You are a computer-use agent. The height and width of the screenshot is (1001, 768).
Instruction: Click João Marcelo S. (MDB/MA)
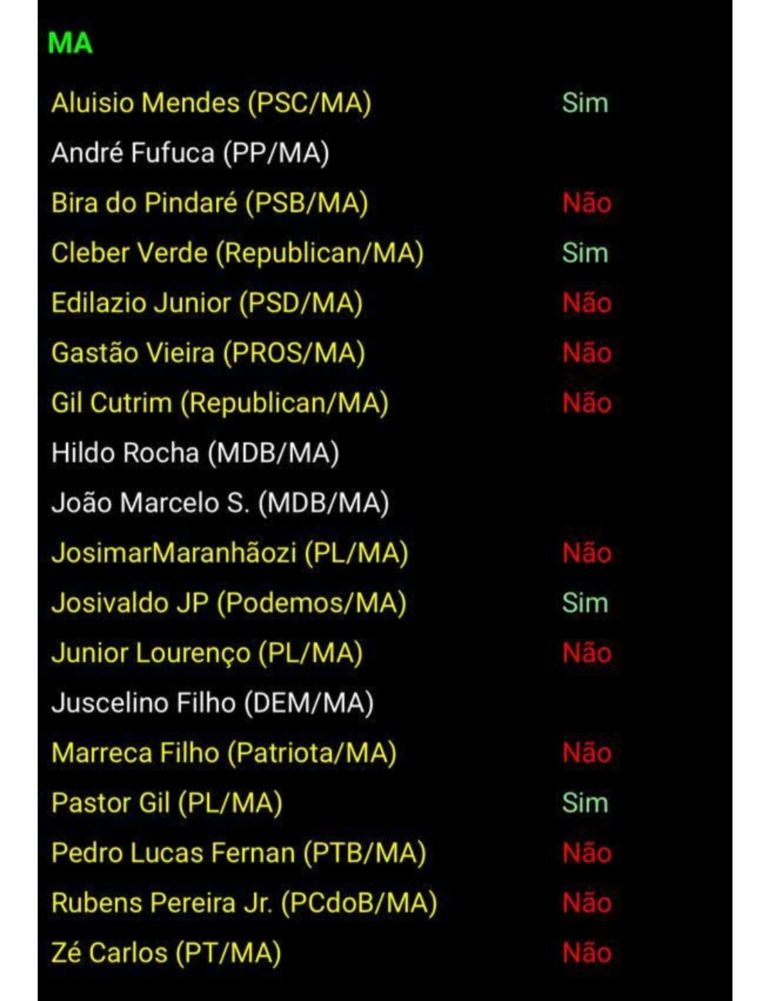point(219,503)
